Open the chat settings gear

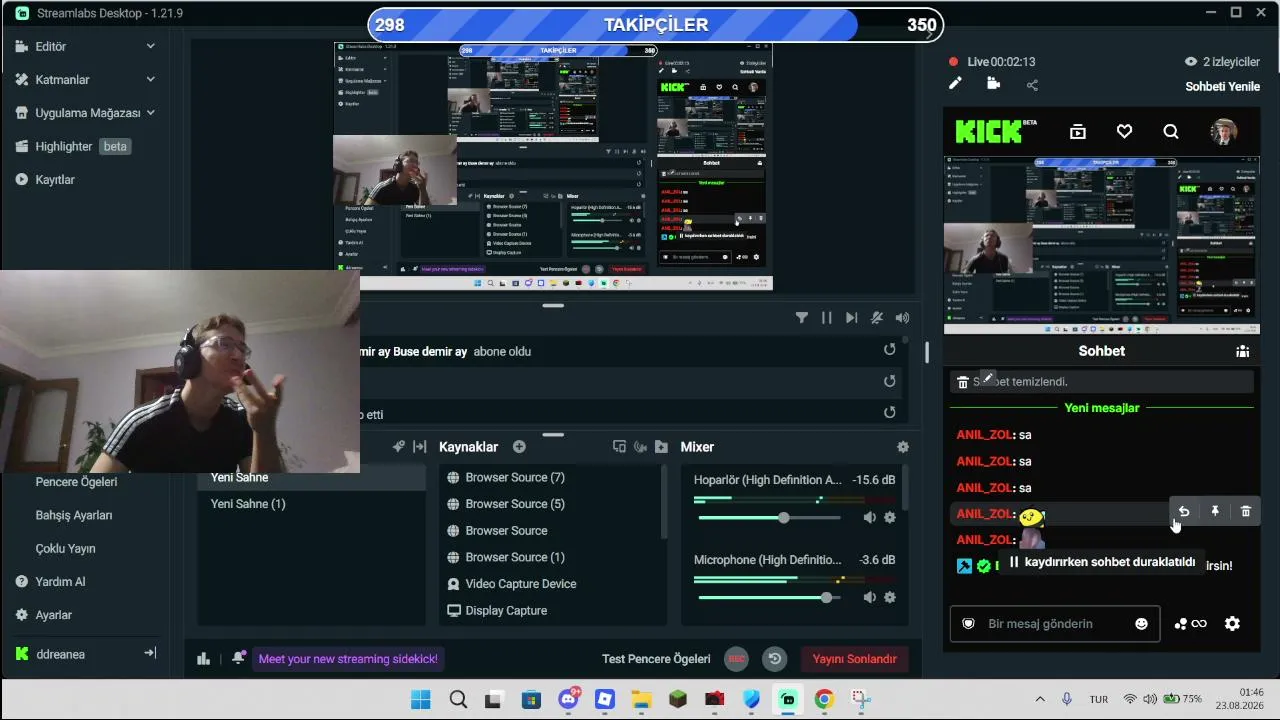1232,623
